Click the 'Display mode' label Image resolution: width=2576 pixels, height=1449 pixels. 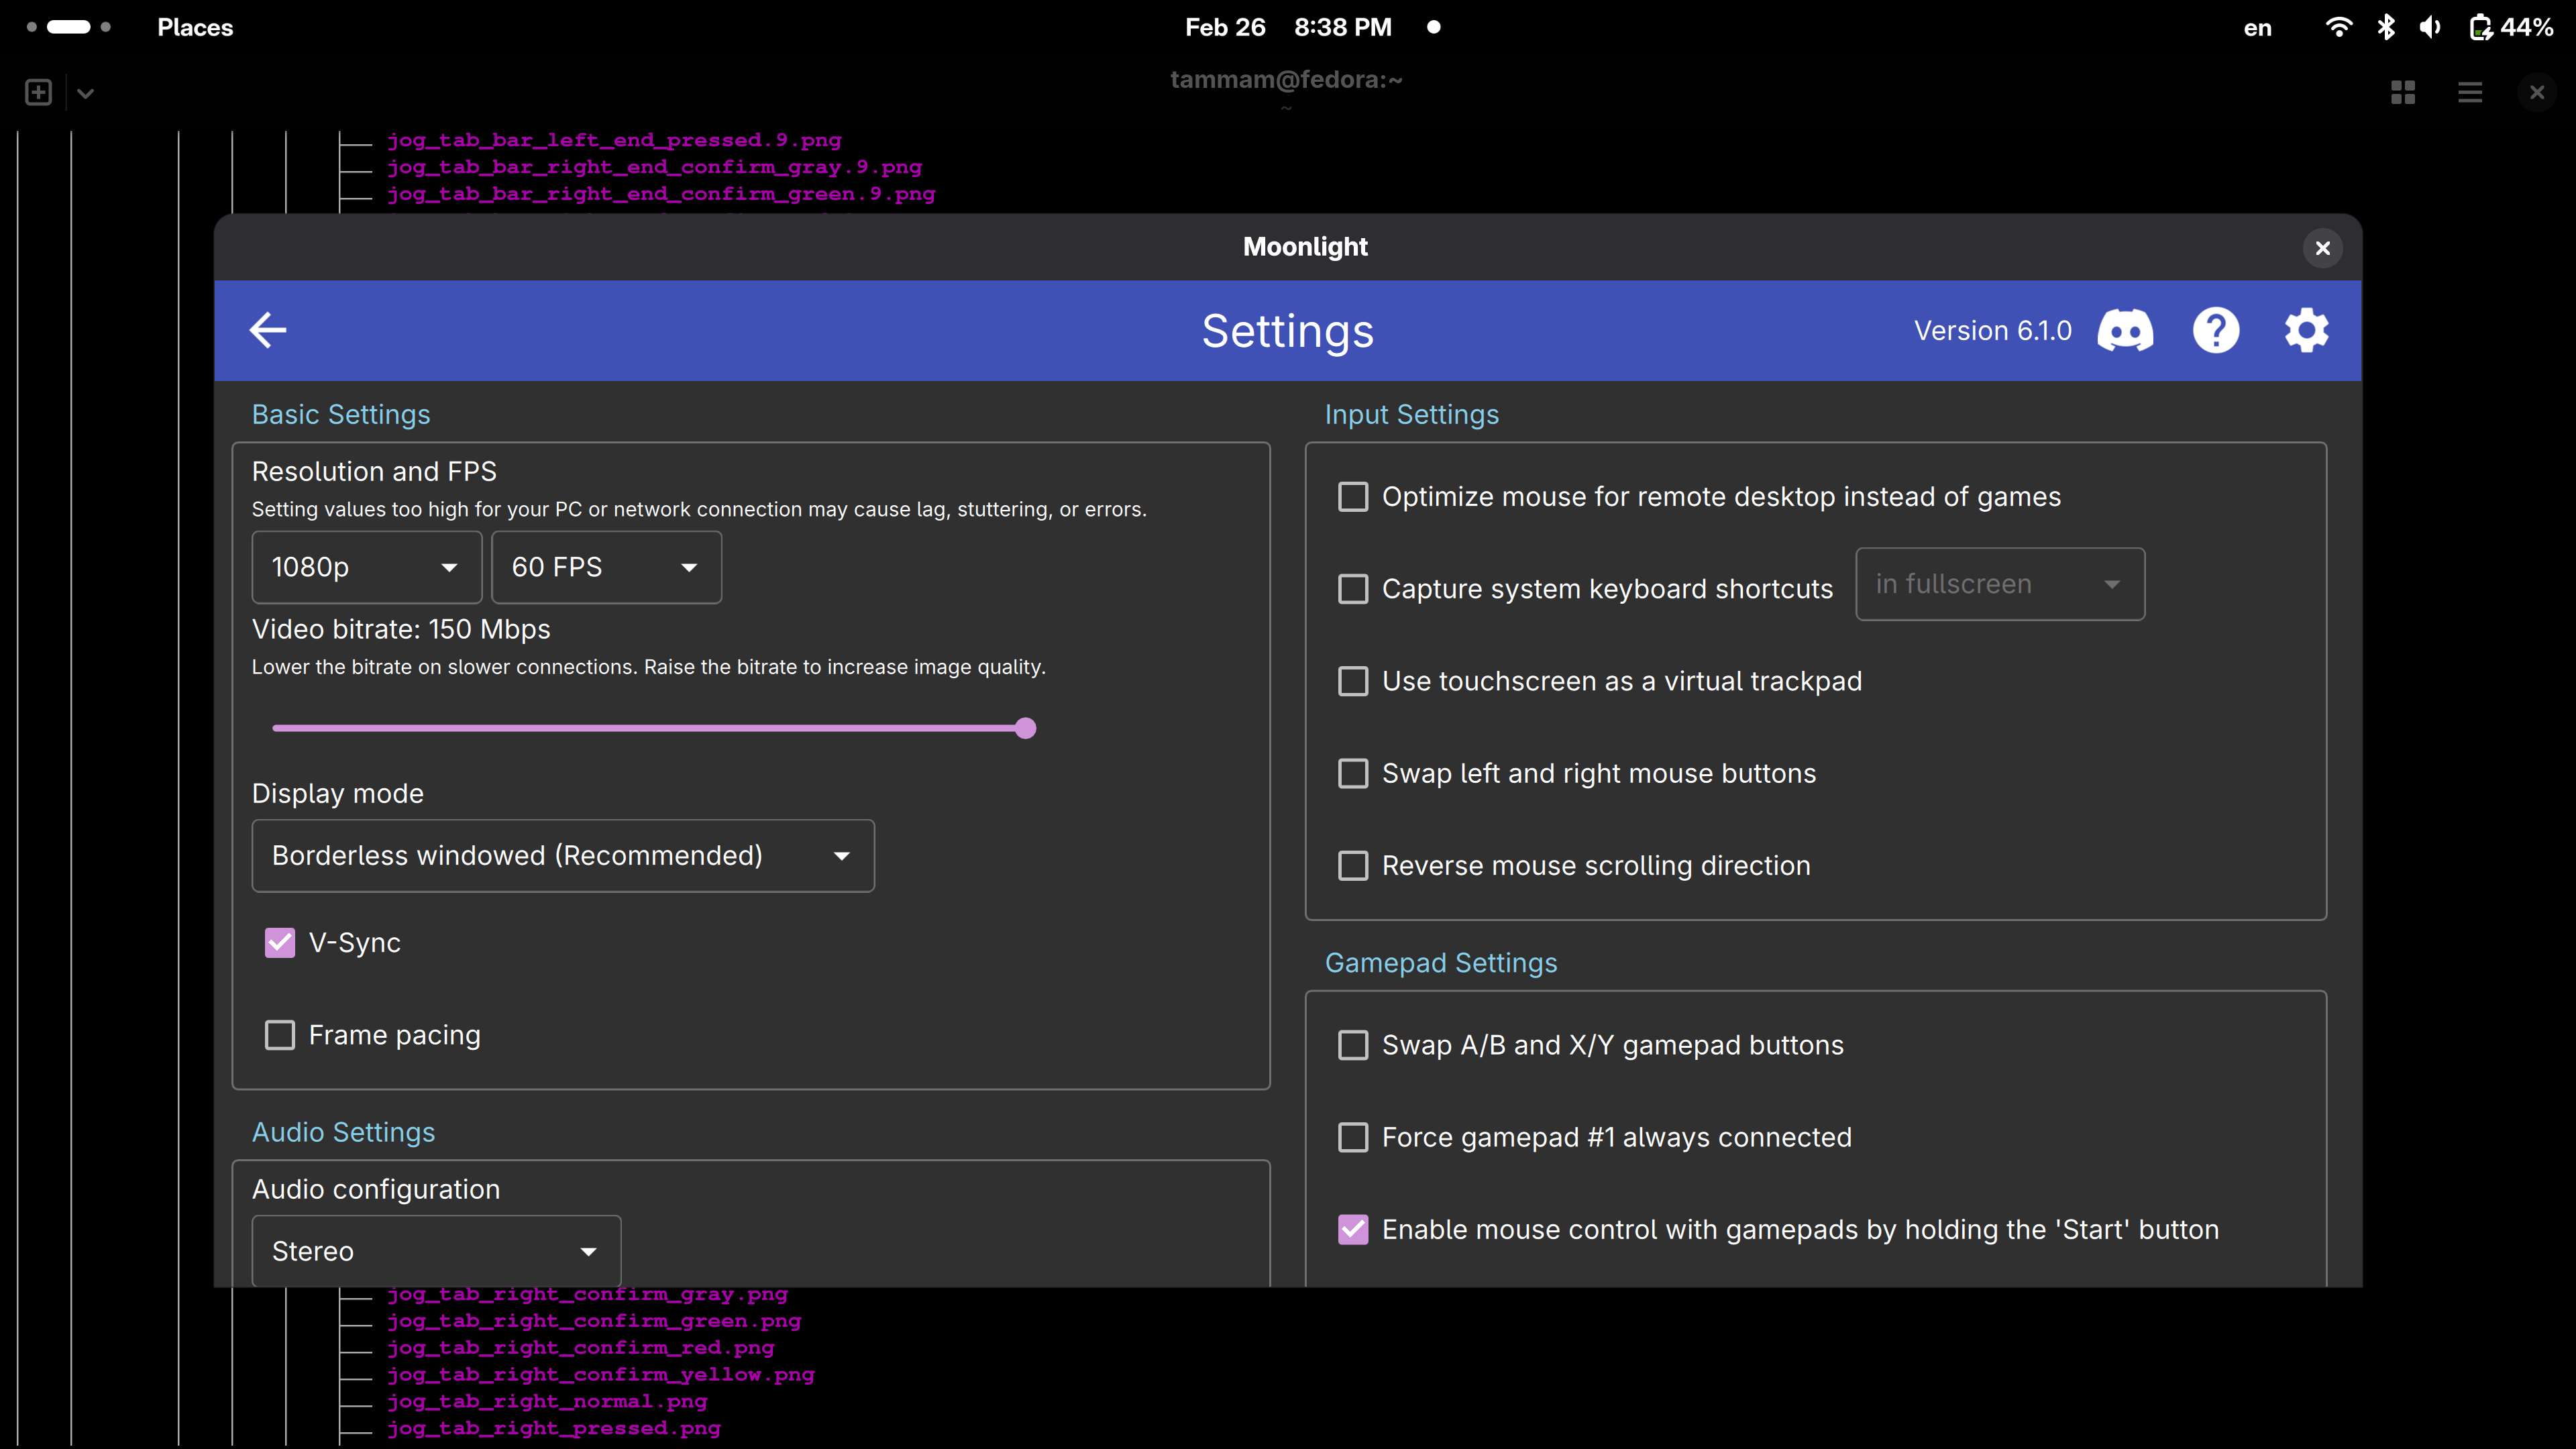tap(337, 793)
